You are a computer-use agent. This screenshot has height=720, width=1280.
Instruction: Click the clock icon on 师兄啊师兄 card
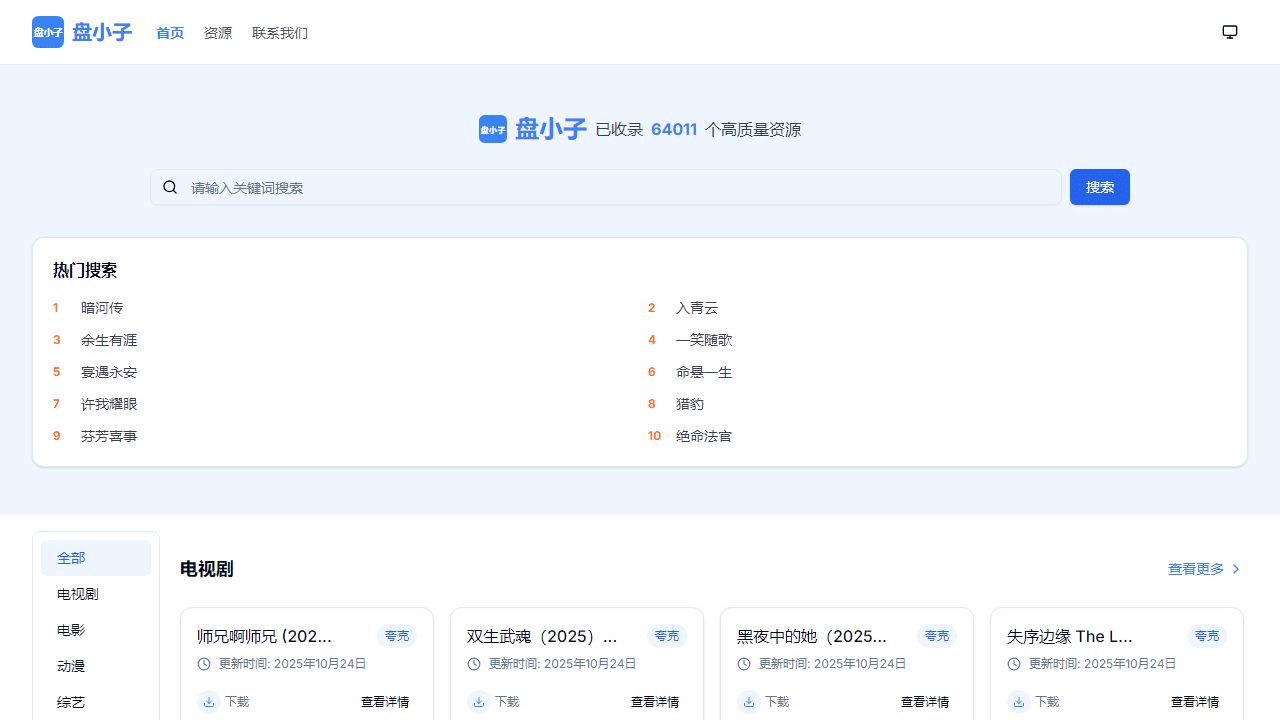pos(204,664)
